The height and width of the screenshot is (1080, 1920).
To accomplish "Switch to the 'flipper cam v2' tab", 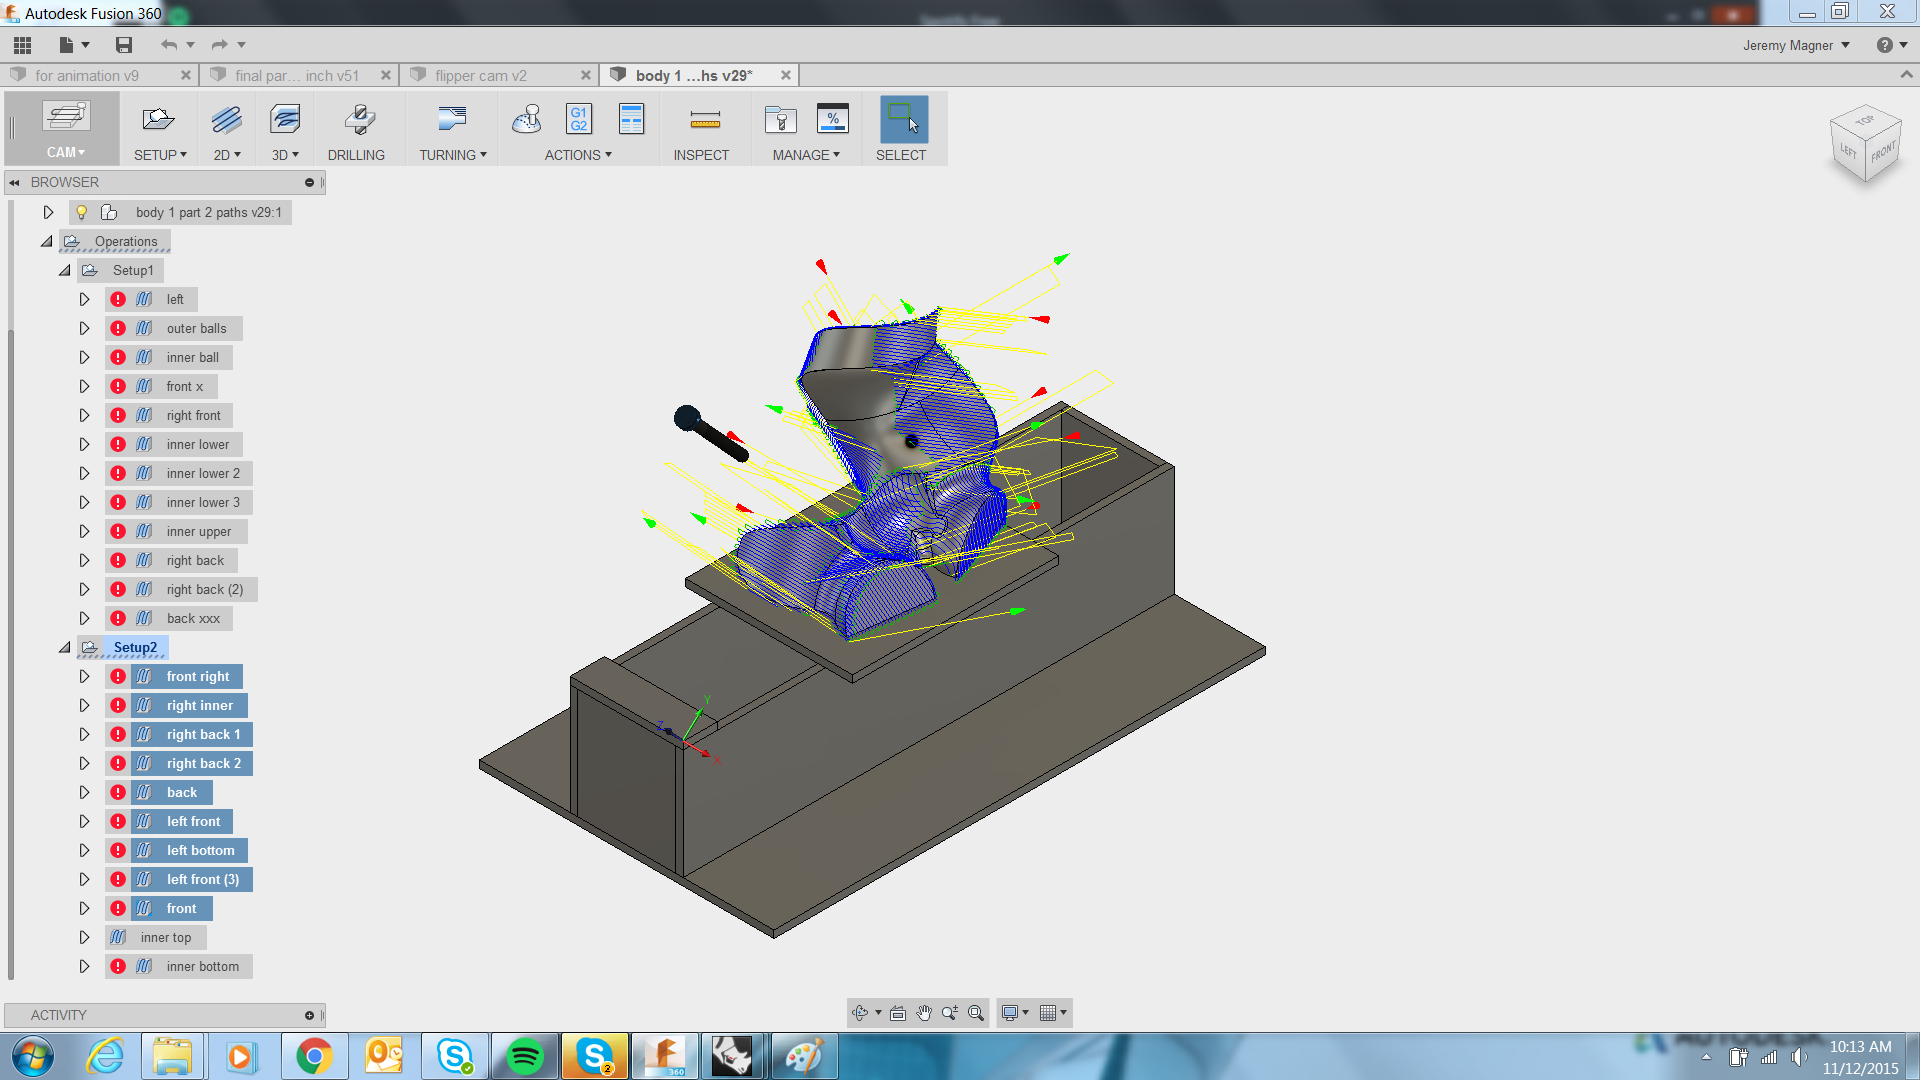I will [480, 74].
